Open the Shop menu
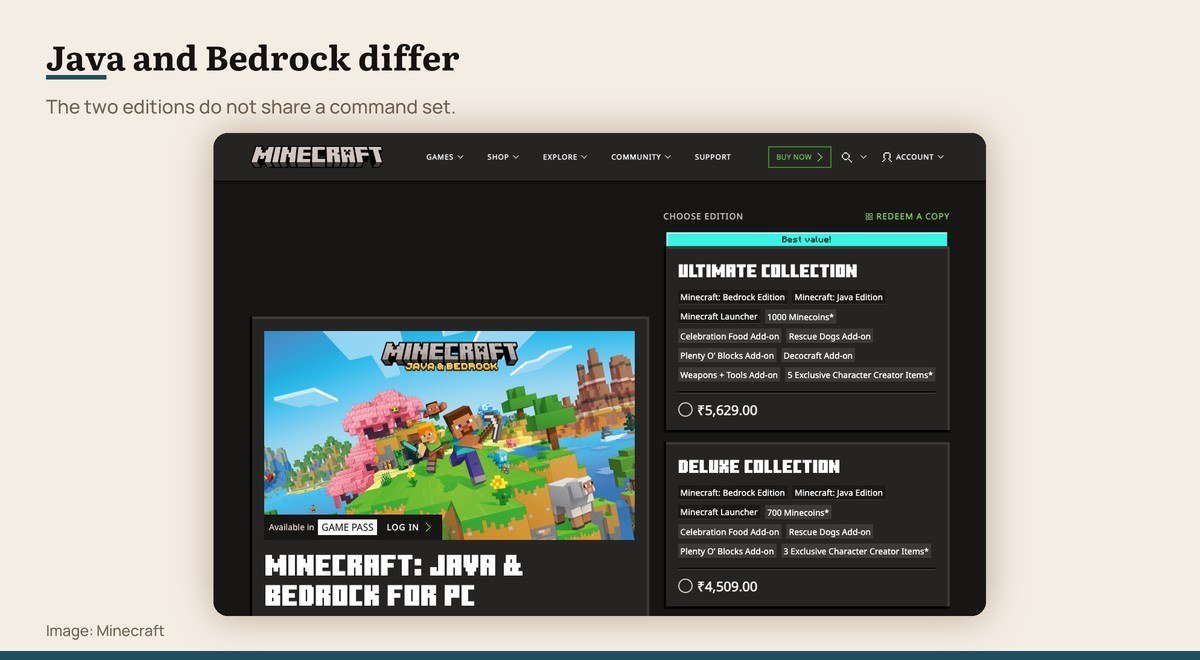1200x660 pixels. (x=498, y=157)
